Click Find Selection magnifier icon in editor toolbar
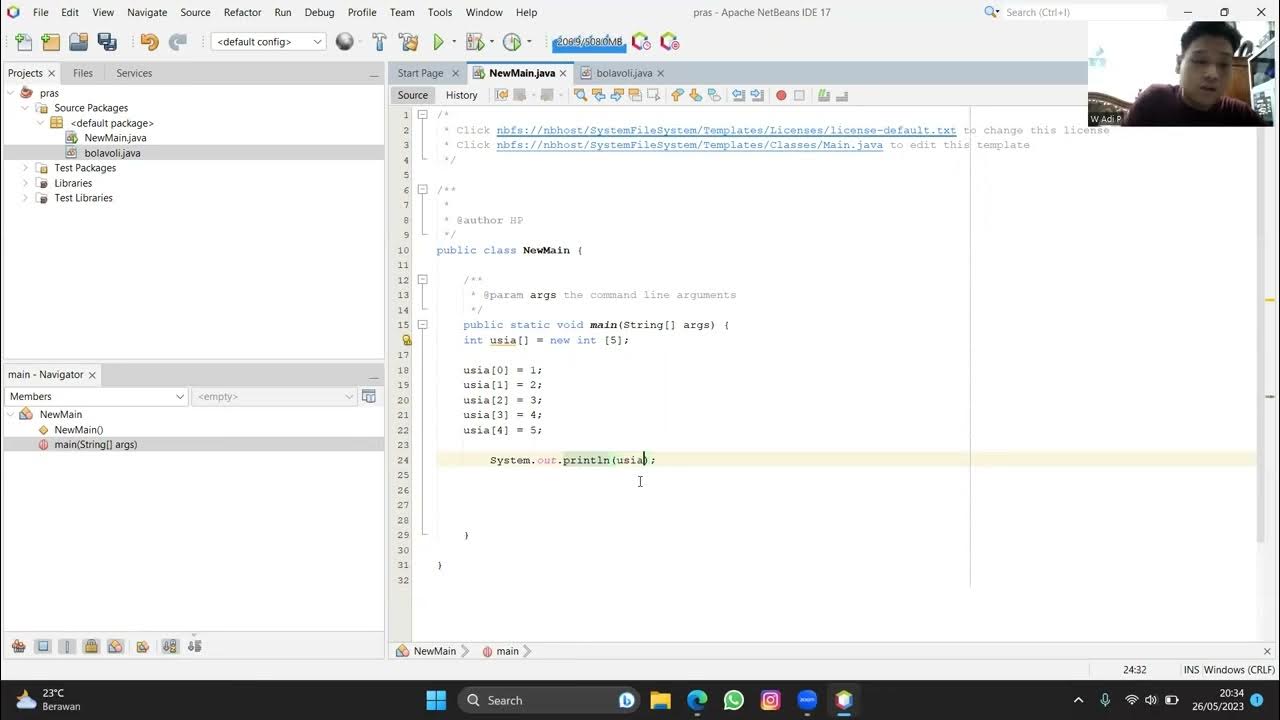The width and height of the screenshot is (1280, 720). pyautogui.click(x=580, y=95)
